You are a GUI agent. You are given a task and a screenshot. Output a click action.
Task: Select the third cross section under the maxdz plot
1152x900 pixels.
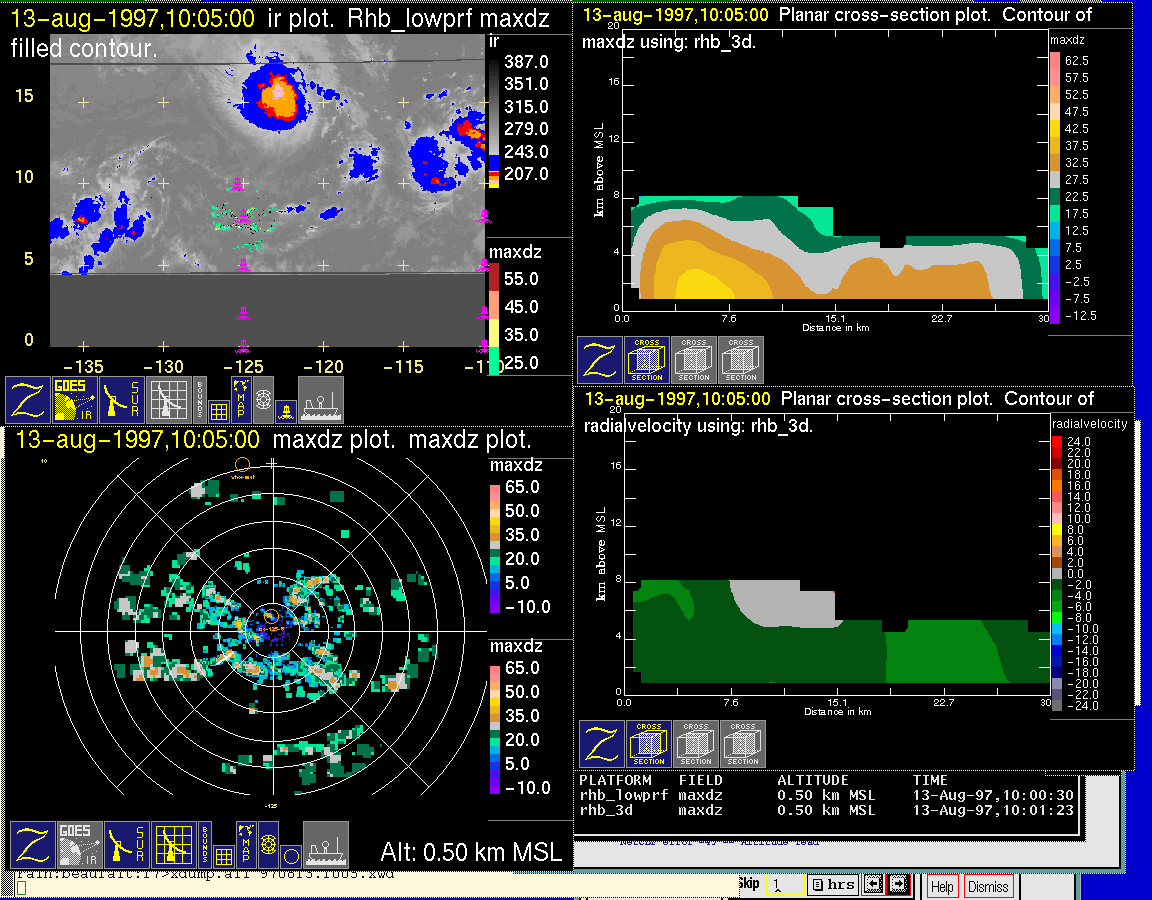(x=741, y=360)
